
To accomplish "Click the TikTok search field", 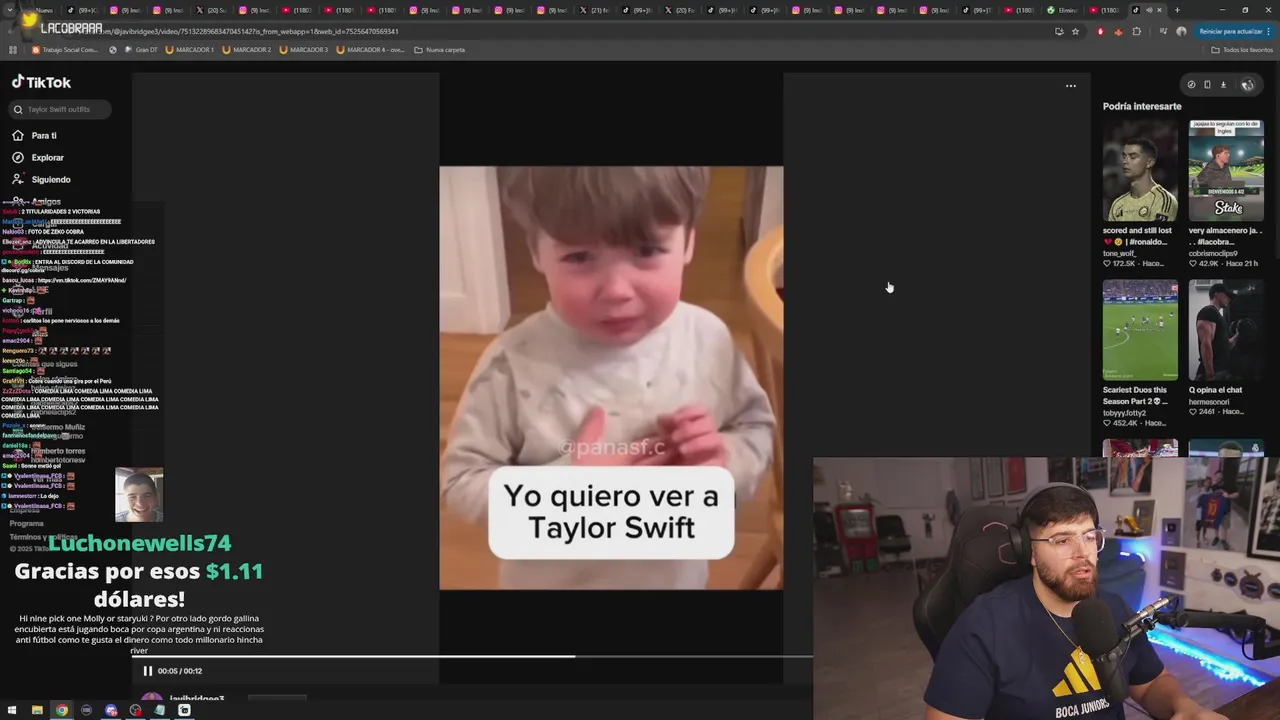I will point(60,109).
